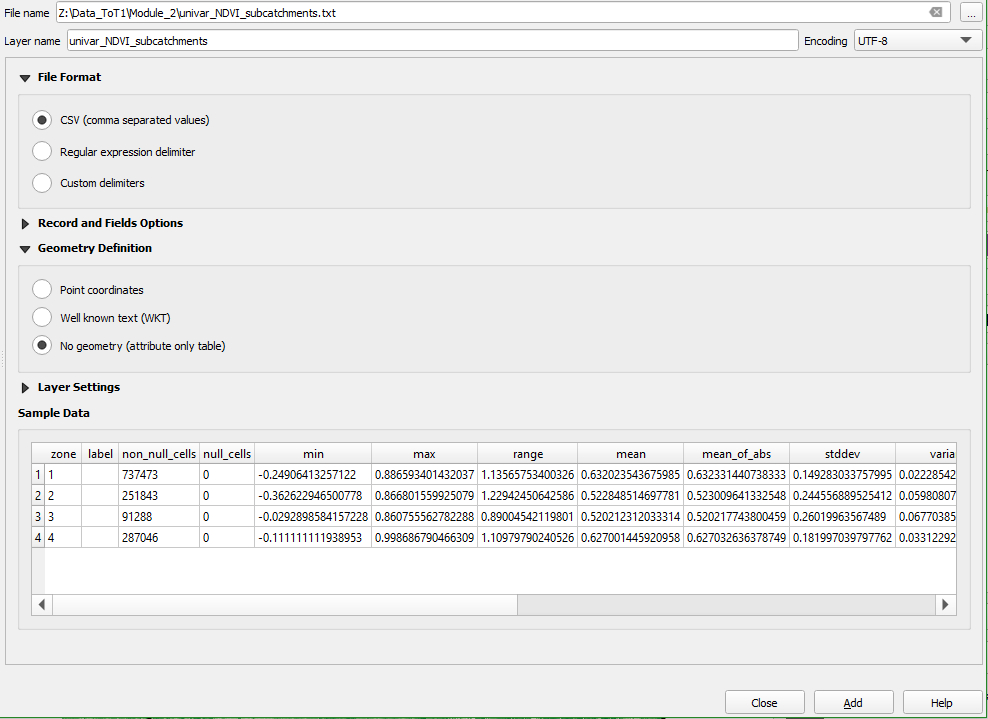Screen dimensions: 988x719
Task: Expand the Layer Settings section
Action: pos(25,387)
